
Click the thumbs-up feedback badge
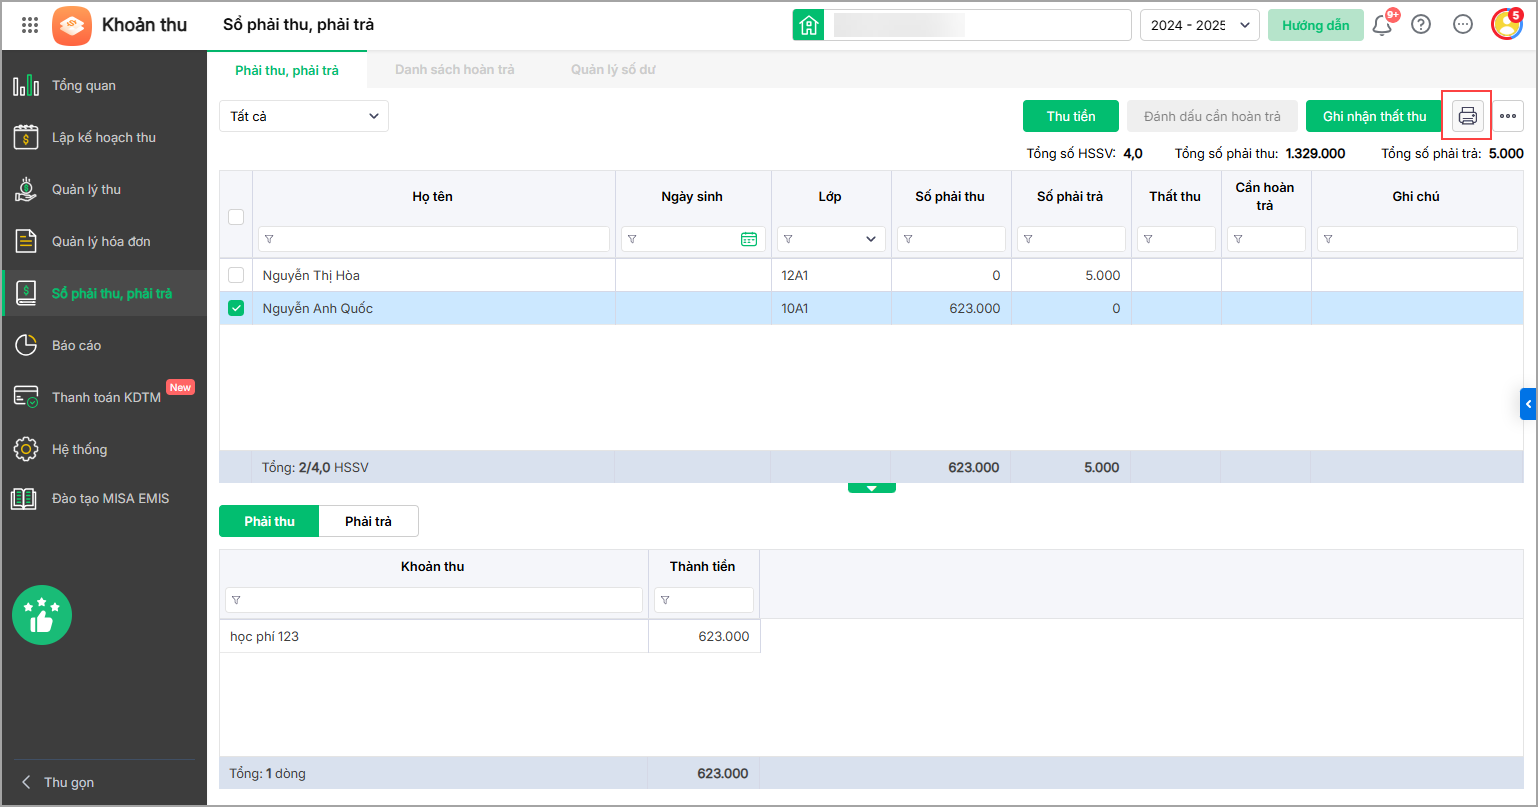[x=42, y=615]
